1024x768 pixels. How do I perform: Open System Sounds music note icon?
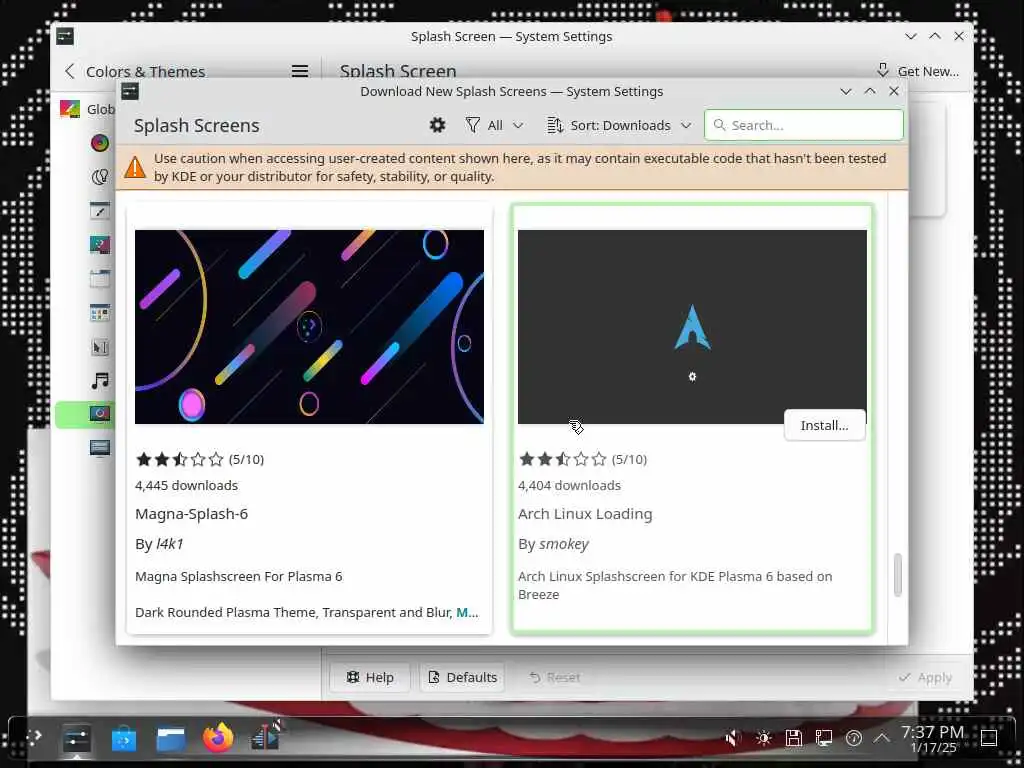100,380
